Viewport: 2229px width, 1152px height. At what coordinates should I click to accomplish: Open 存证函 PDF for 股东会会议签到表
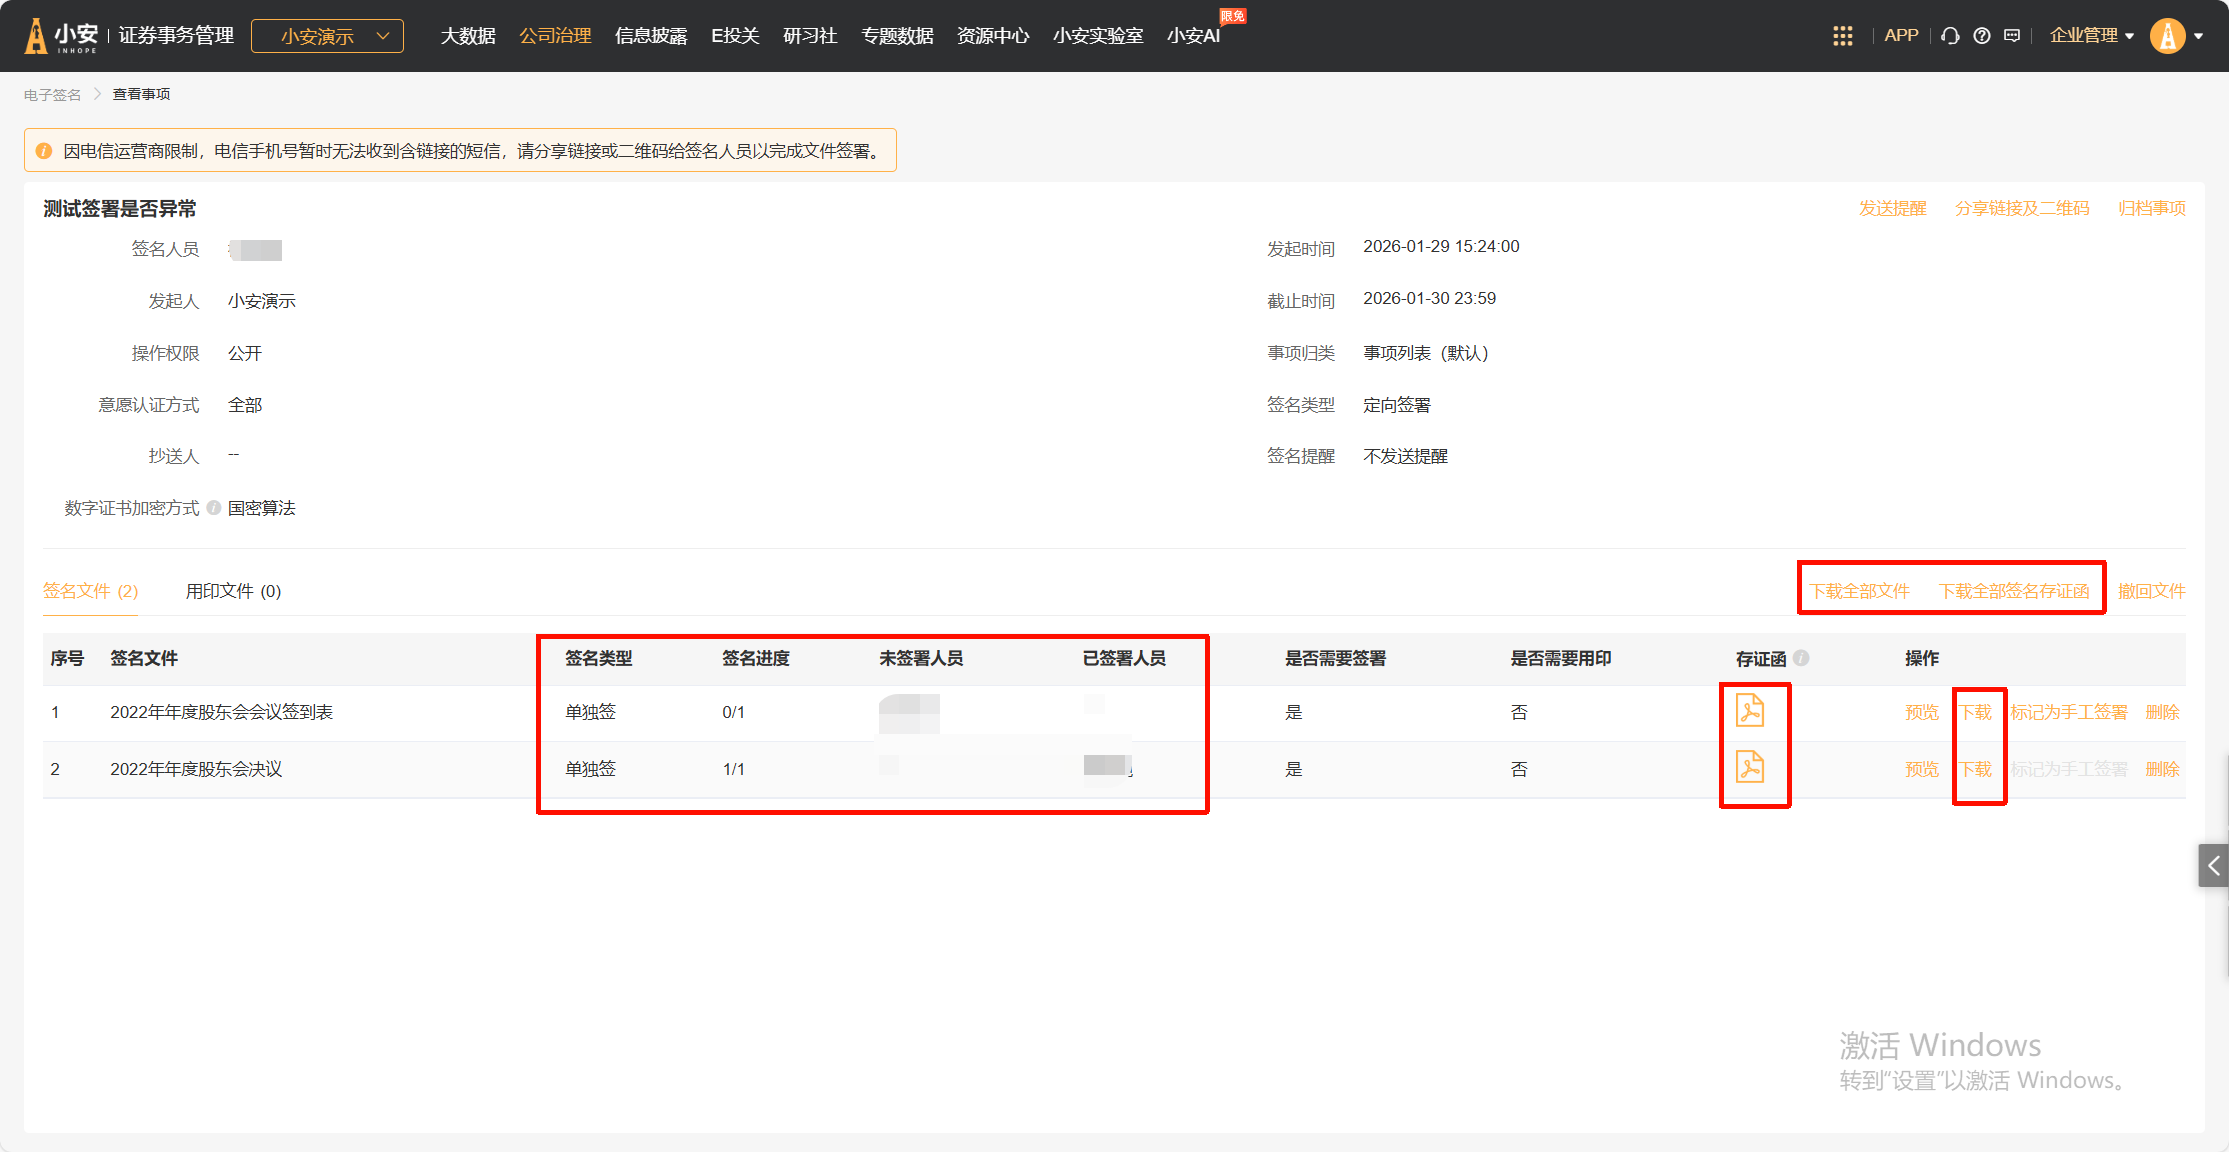click(x=1749, y=711)
